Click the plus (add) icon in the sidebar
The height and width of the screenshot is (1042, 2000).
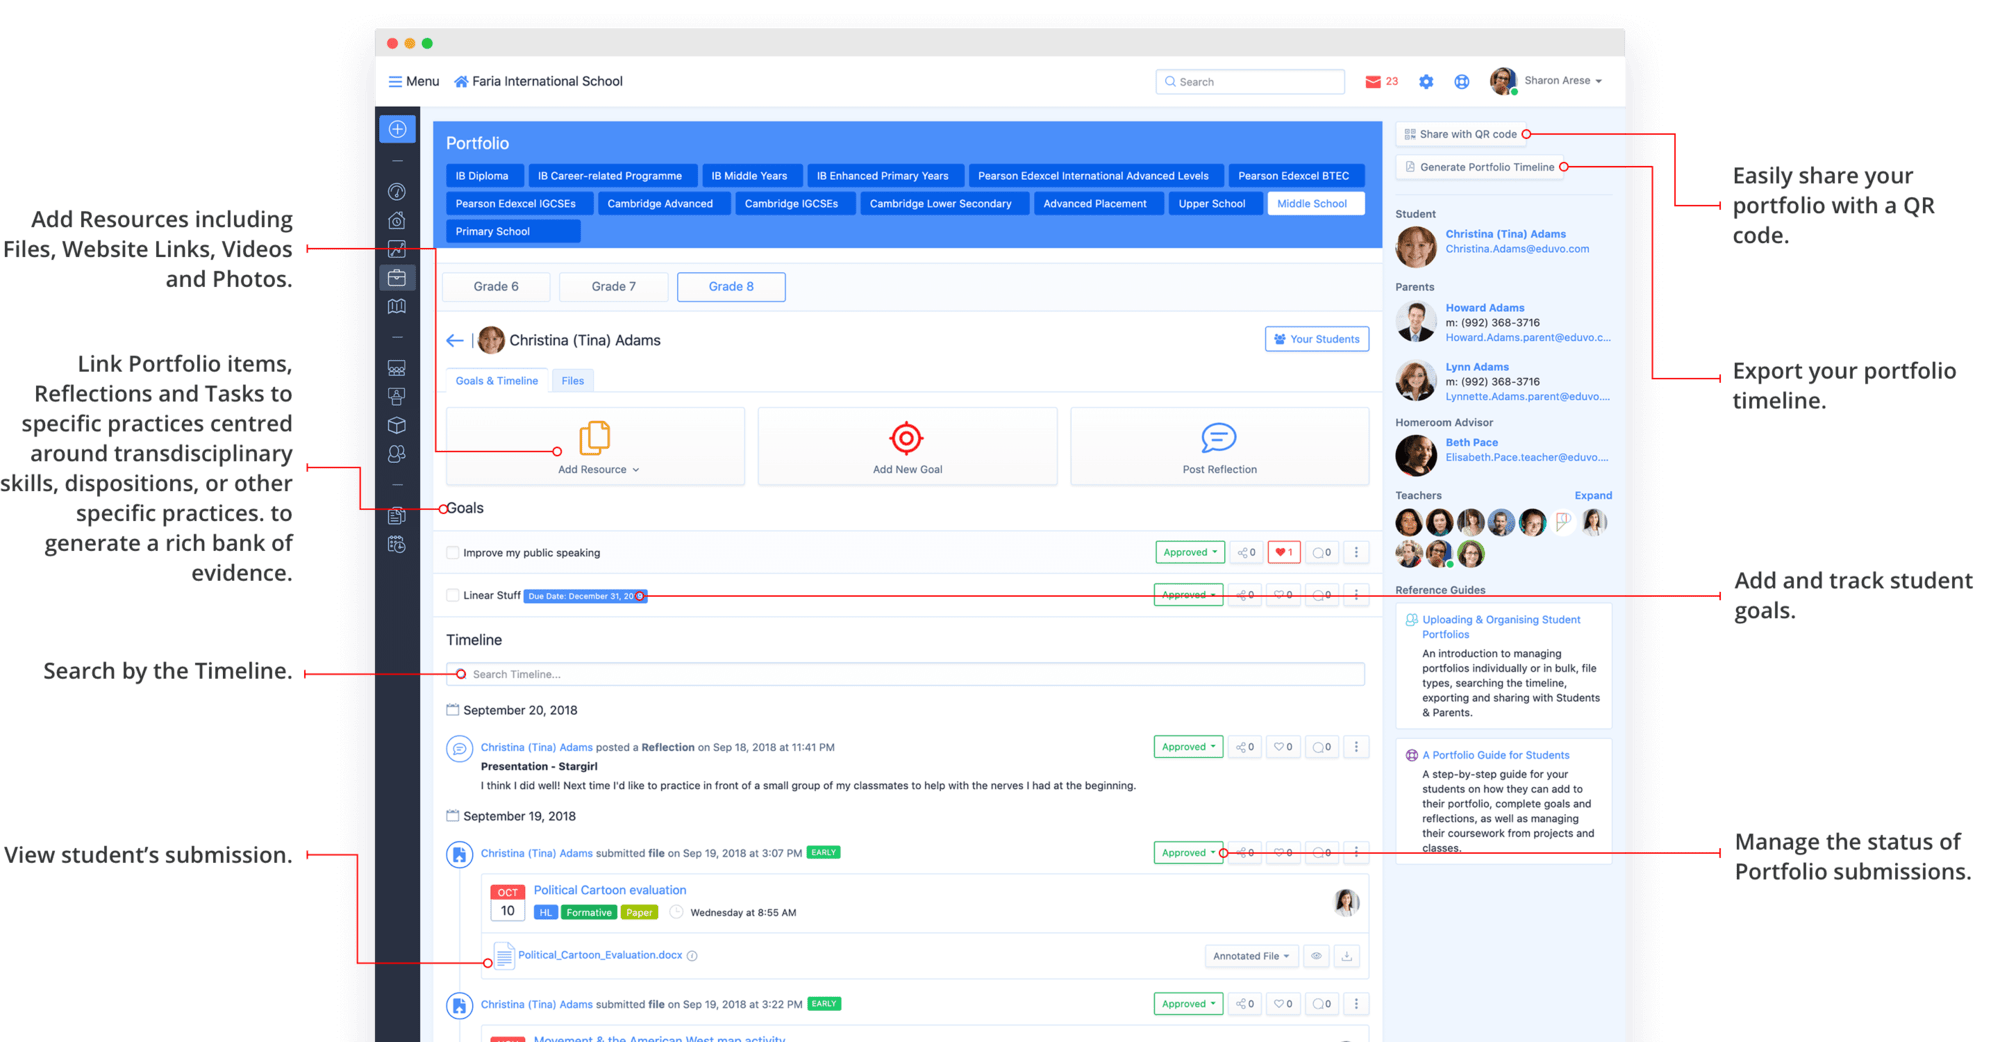click(397, 129)
